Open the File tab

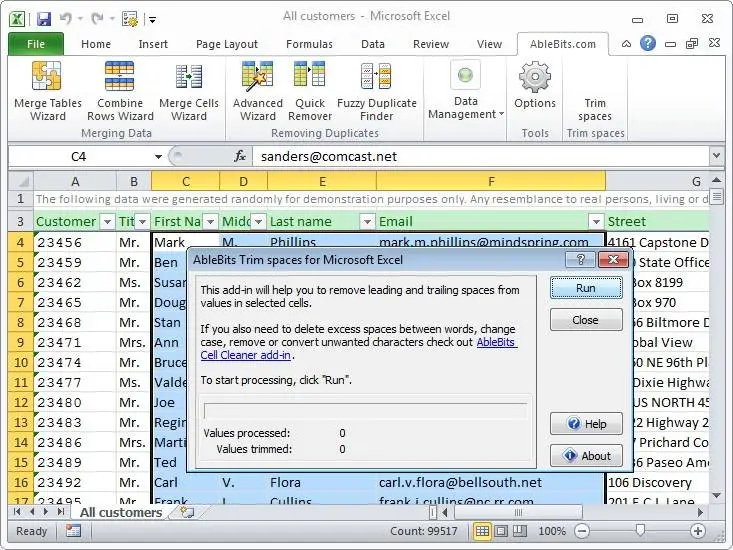click(36, 44)
